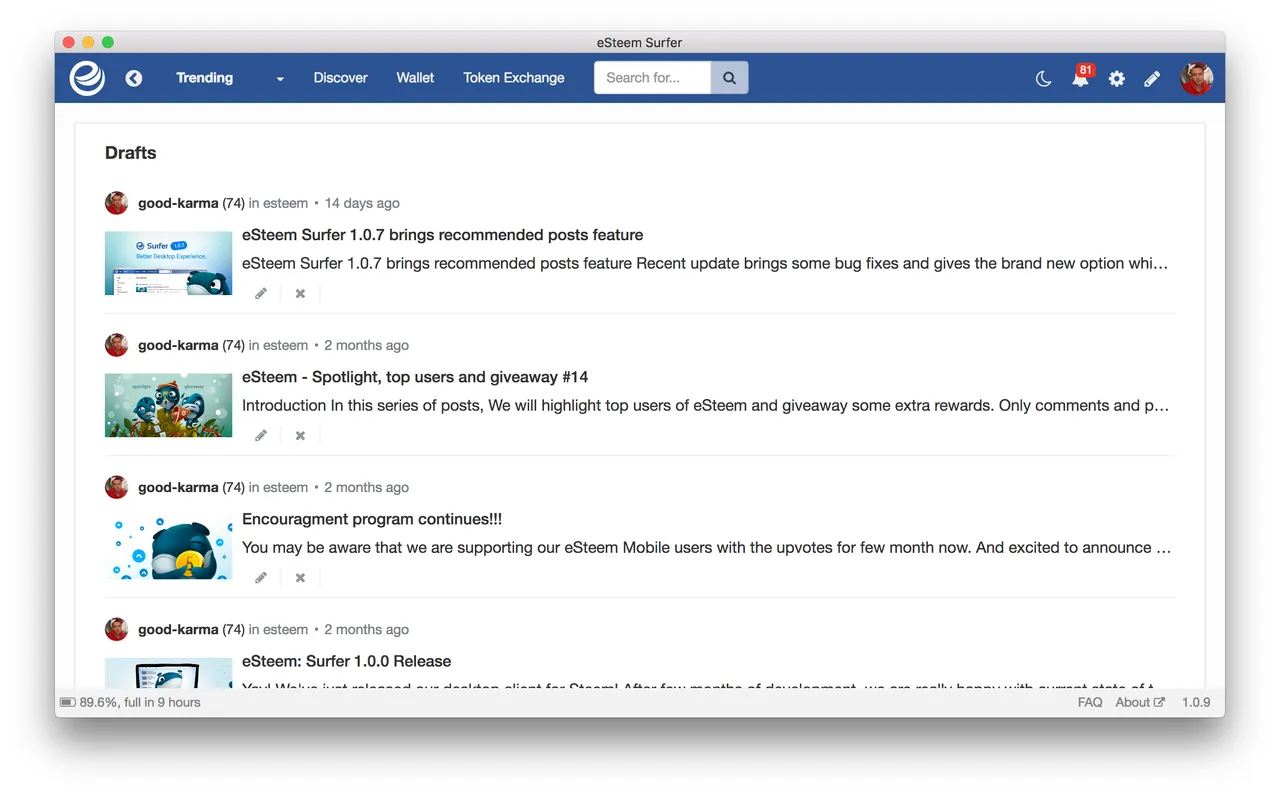Screen dimensions: 1280x796
Task: Click the battery status icon in footer
Action: pyautogui.click(x=68, y=703)
